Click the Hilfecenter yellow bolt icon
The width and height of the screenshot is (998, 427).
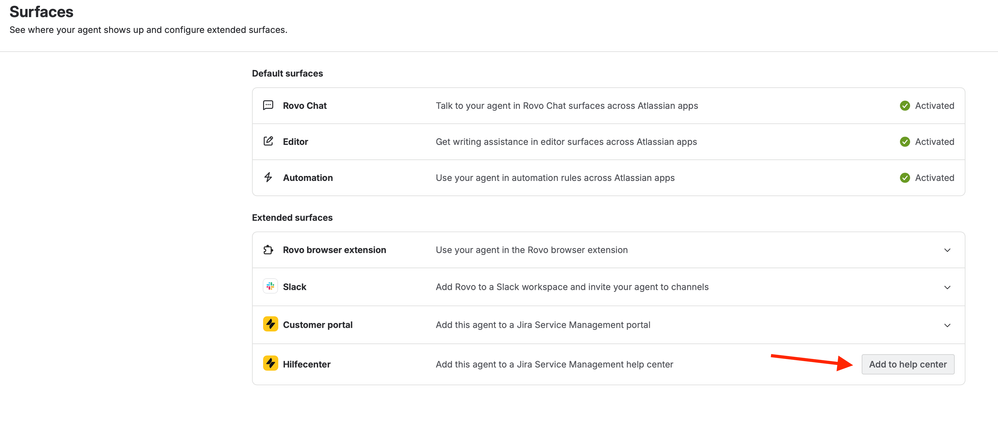270,363
